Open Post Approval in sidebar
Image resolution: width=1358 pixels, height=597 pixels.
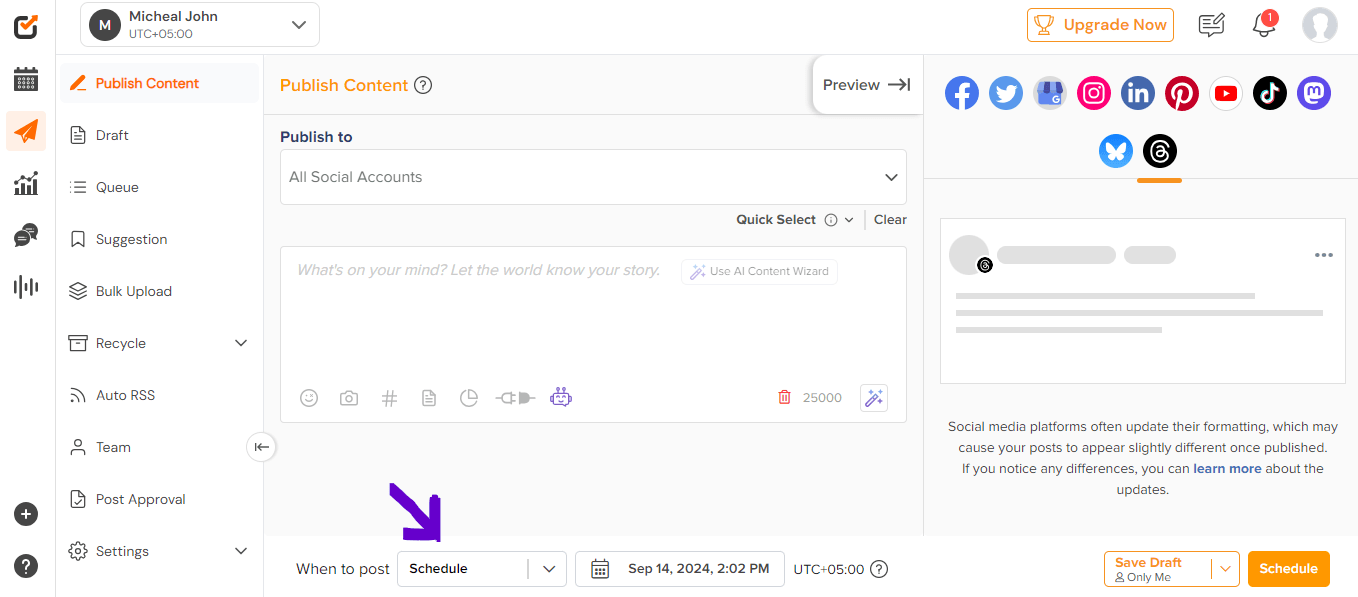pos(159,499)
